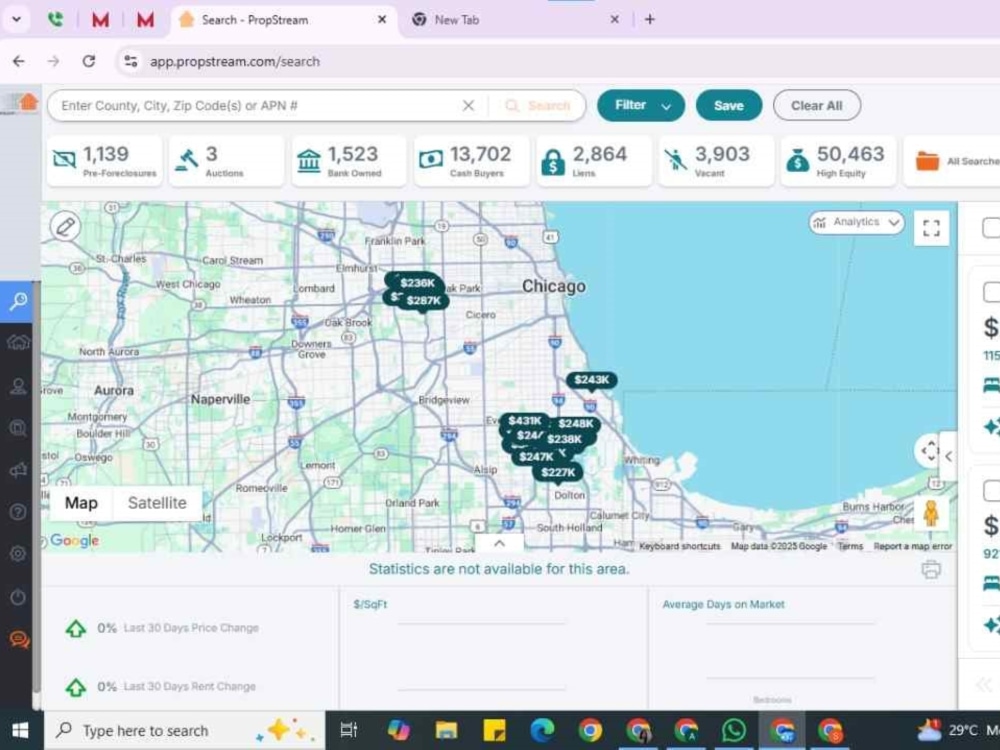
Task: Open the map Terms link
Action: [x=850, y=546]
